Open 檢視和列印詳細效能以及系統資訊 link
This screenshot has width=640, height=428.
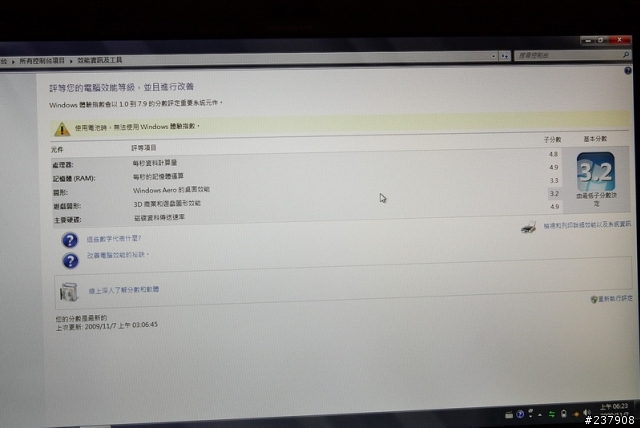pyautogui.click(x=587, y=225)
